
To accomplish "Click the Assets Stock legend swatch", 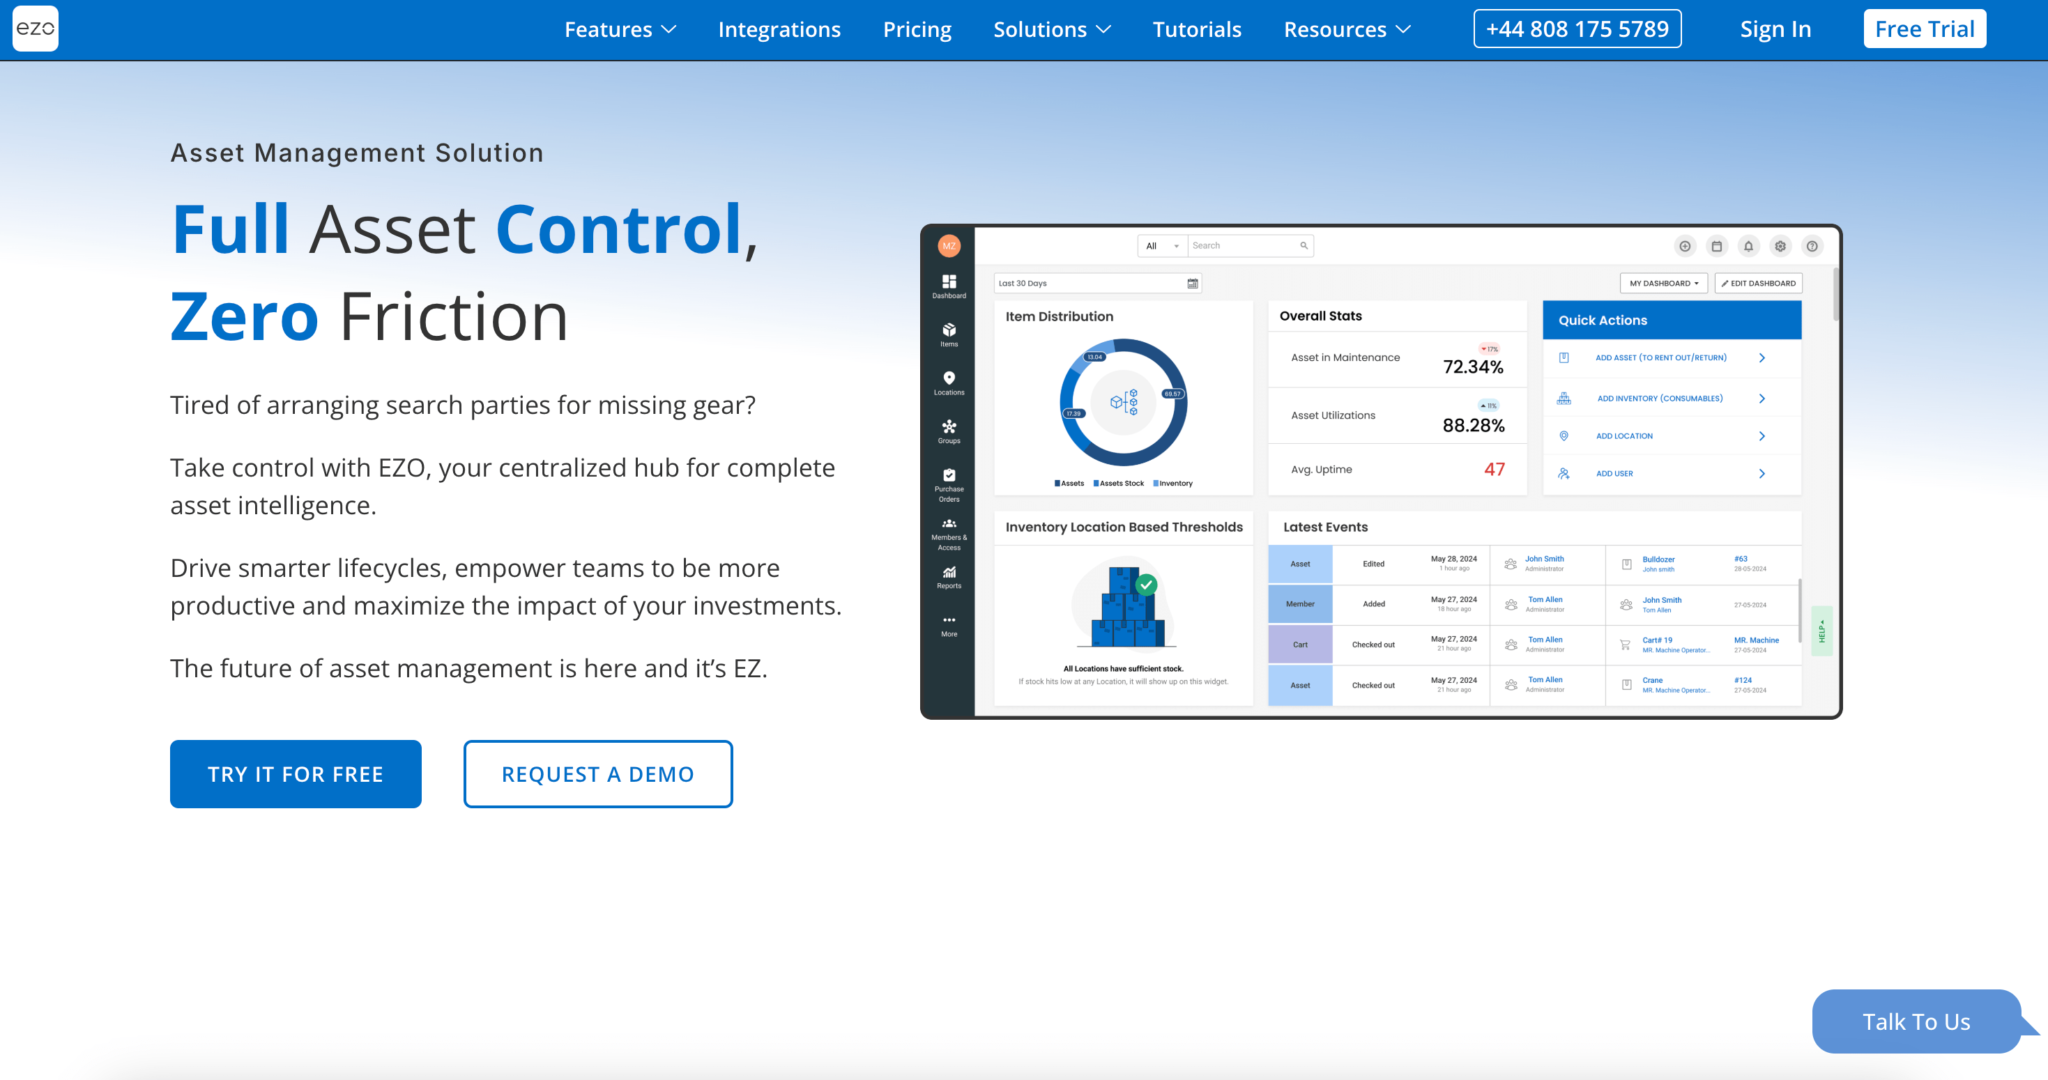I will [x=1096, y=484].
